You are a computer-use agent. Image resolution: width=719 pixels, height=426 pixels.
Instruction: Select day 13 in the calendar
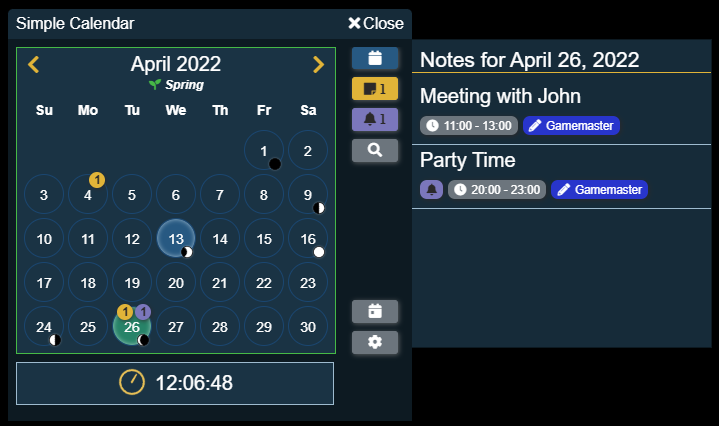coord(175,239)
